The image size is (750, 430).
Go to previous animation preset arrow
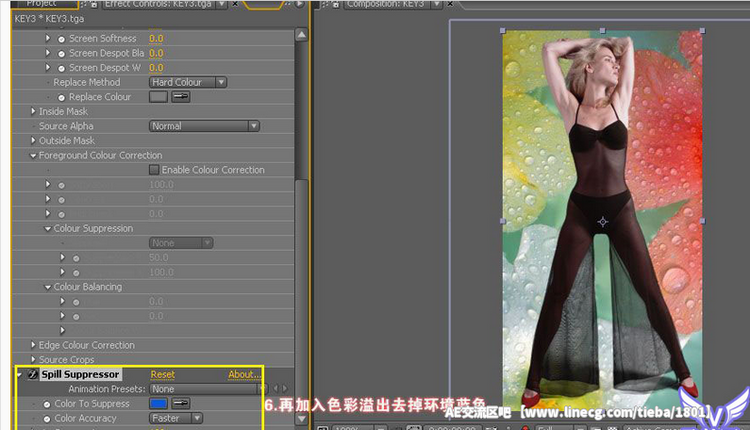(276, 389)
